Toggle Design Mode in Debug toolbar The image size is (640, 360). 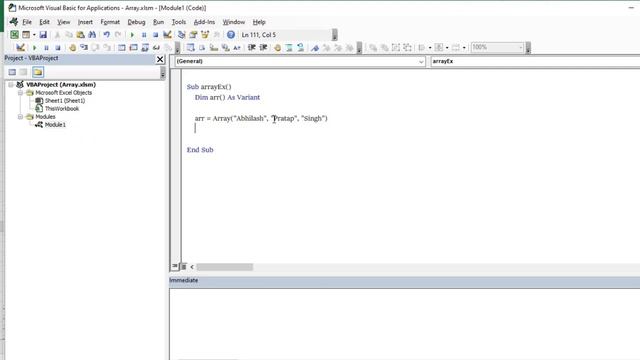tap(20, 48)
